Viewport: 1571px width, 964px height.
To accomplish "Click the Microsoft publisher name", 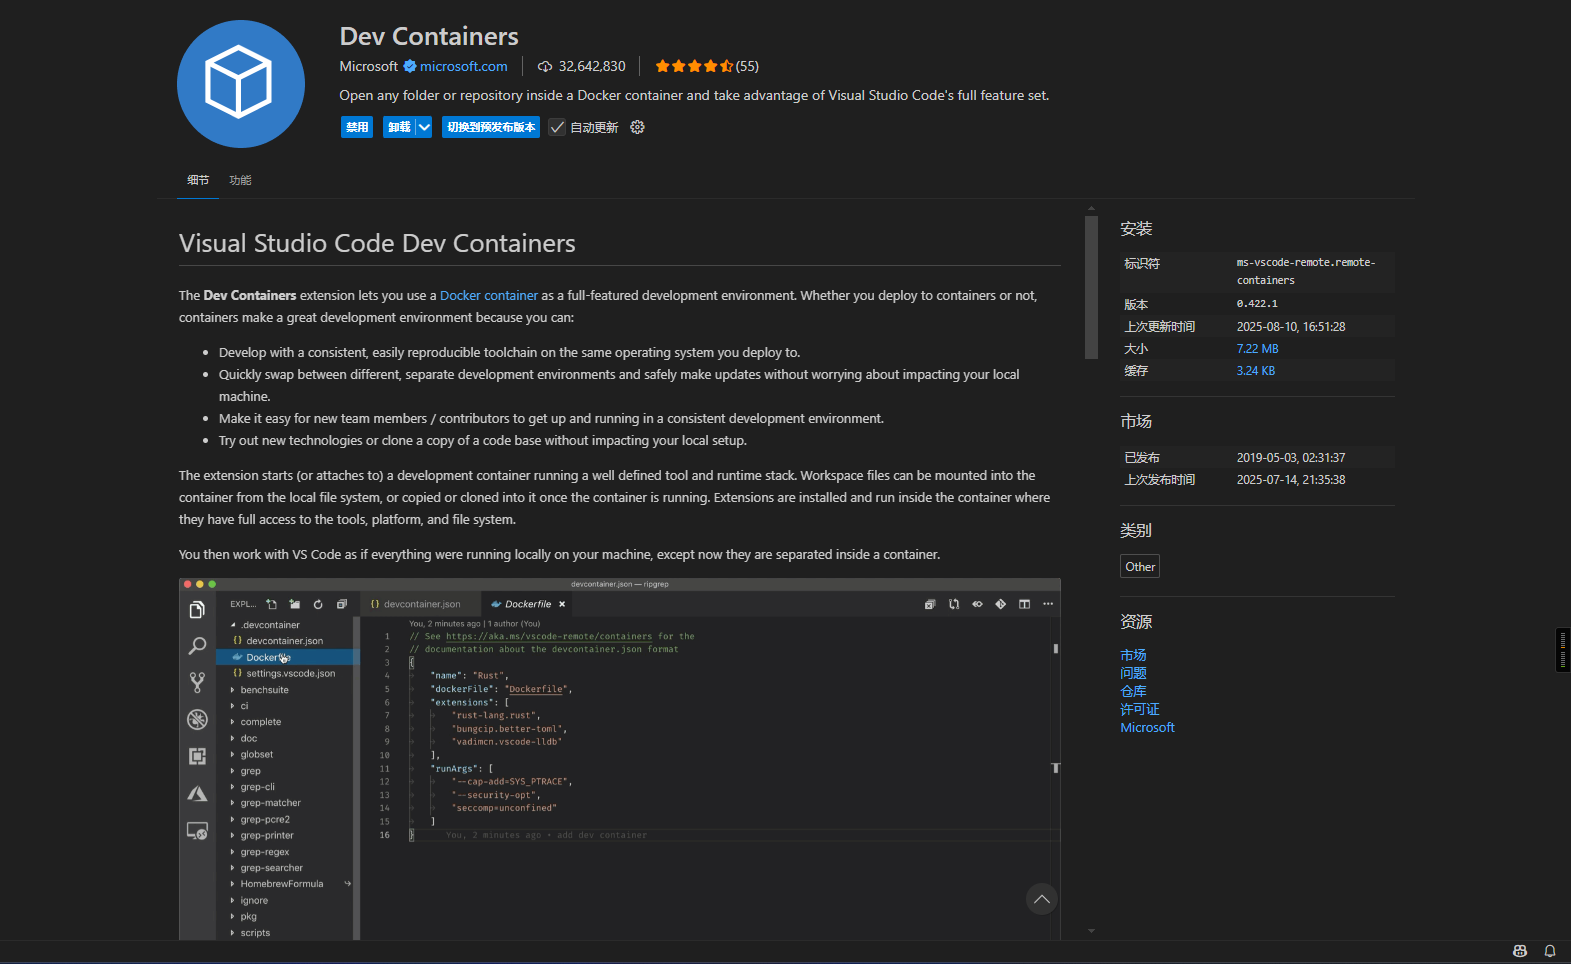I will point(368,67).
